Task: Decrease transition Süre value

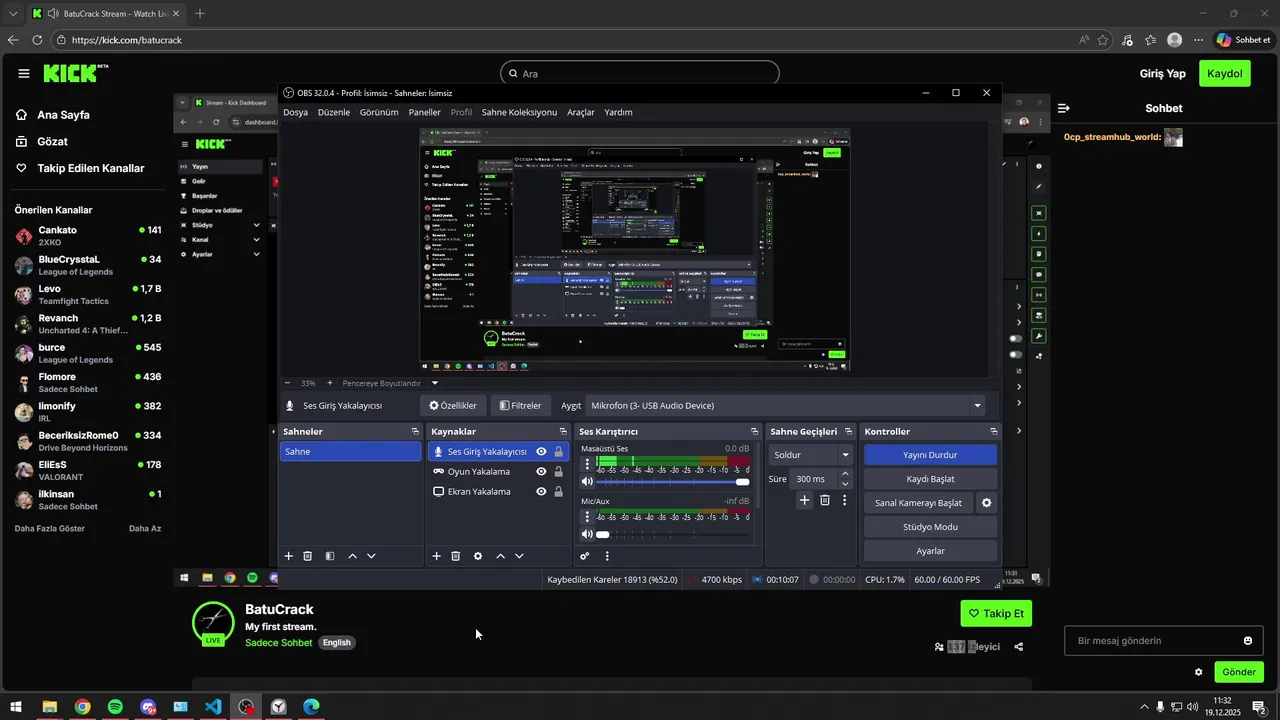Action: pos(845,484)
